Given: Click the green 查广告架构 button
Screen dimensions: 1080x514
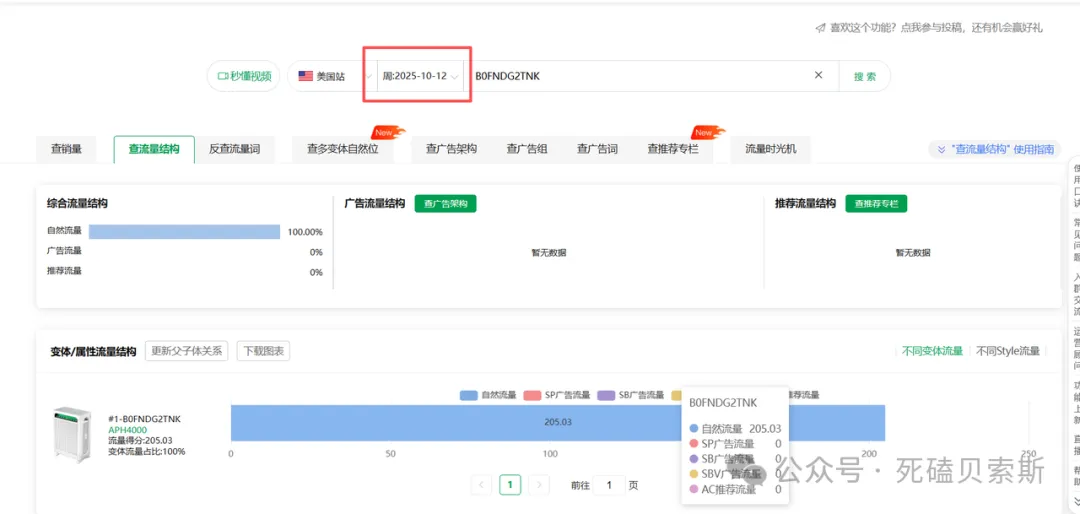Looking at the screenshot, I should click(x=445, y=203).
